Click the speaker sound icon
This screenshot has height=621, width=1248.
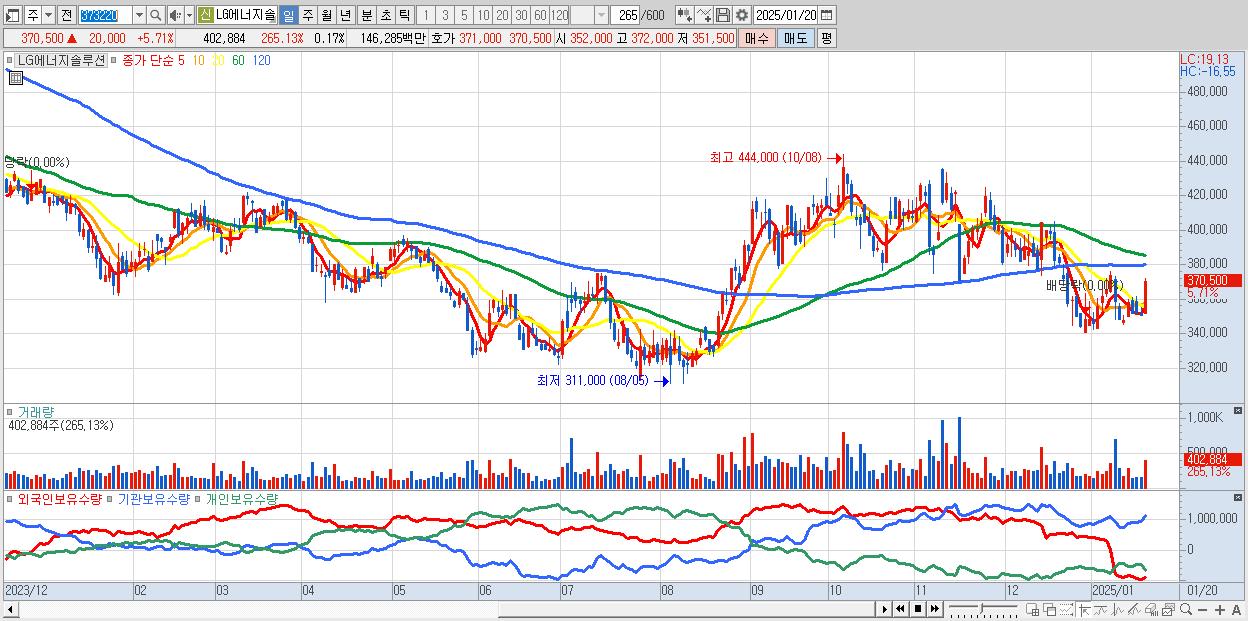coord(175,16)
